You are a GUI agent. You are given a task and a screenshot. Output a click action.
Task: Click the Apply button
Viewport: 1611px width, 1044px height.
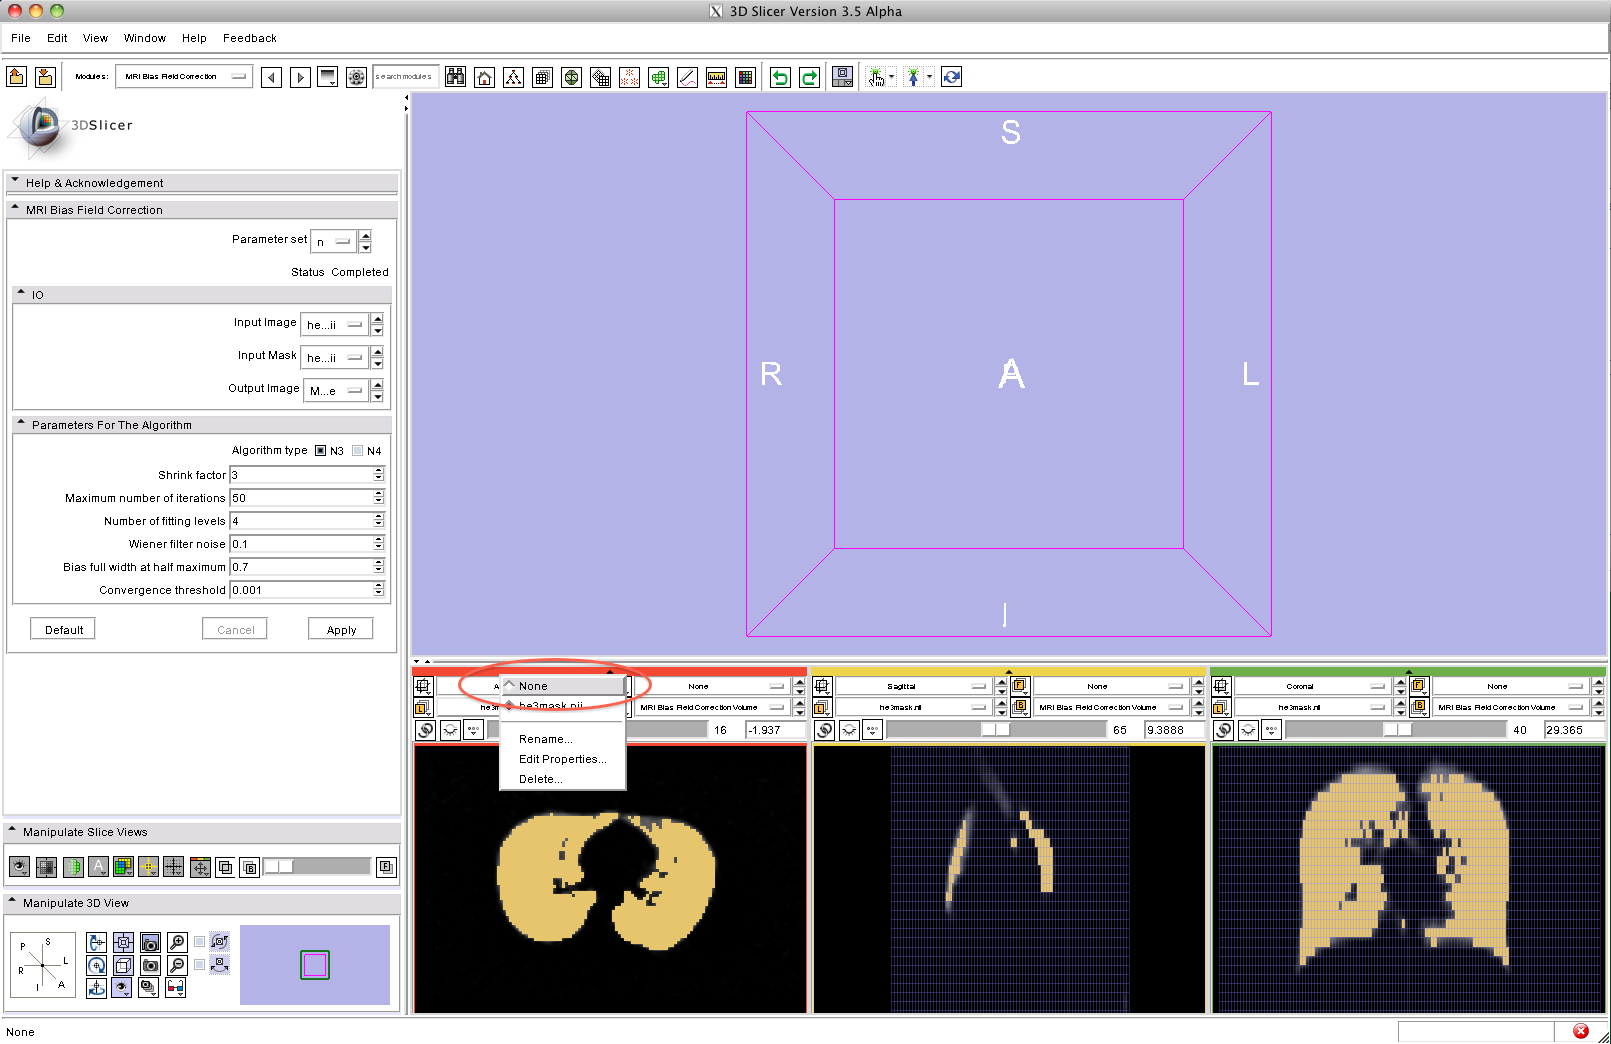coord(341,630)
